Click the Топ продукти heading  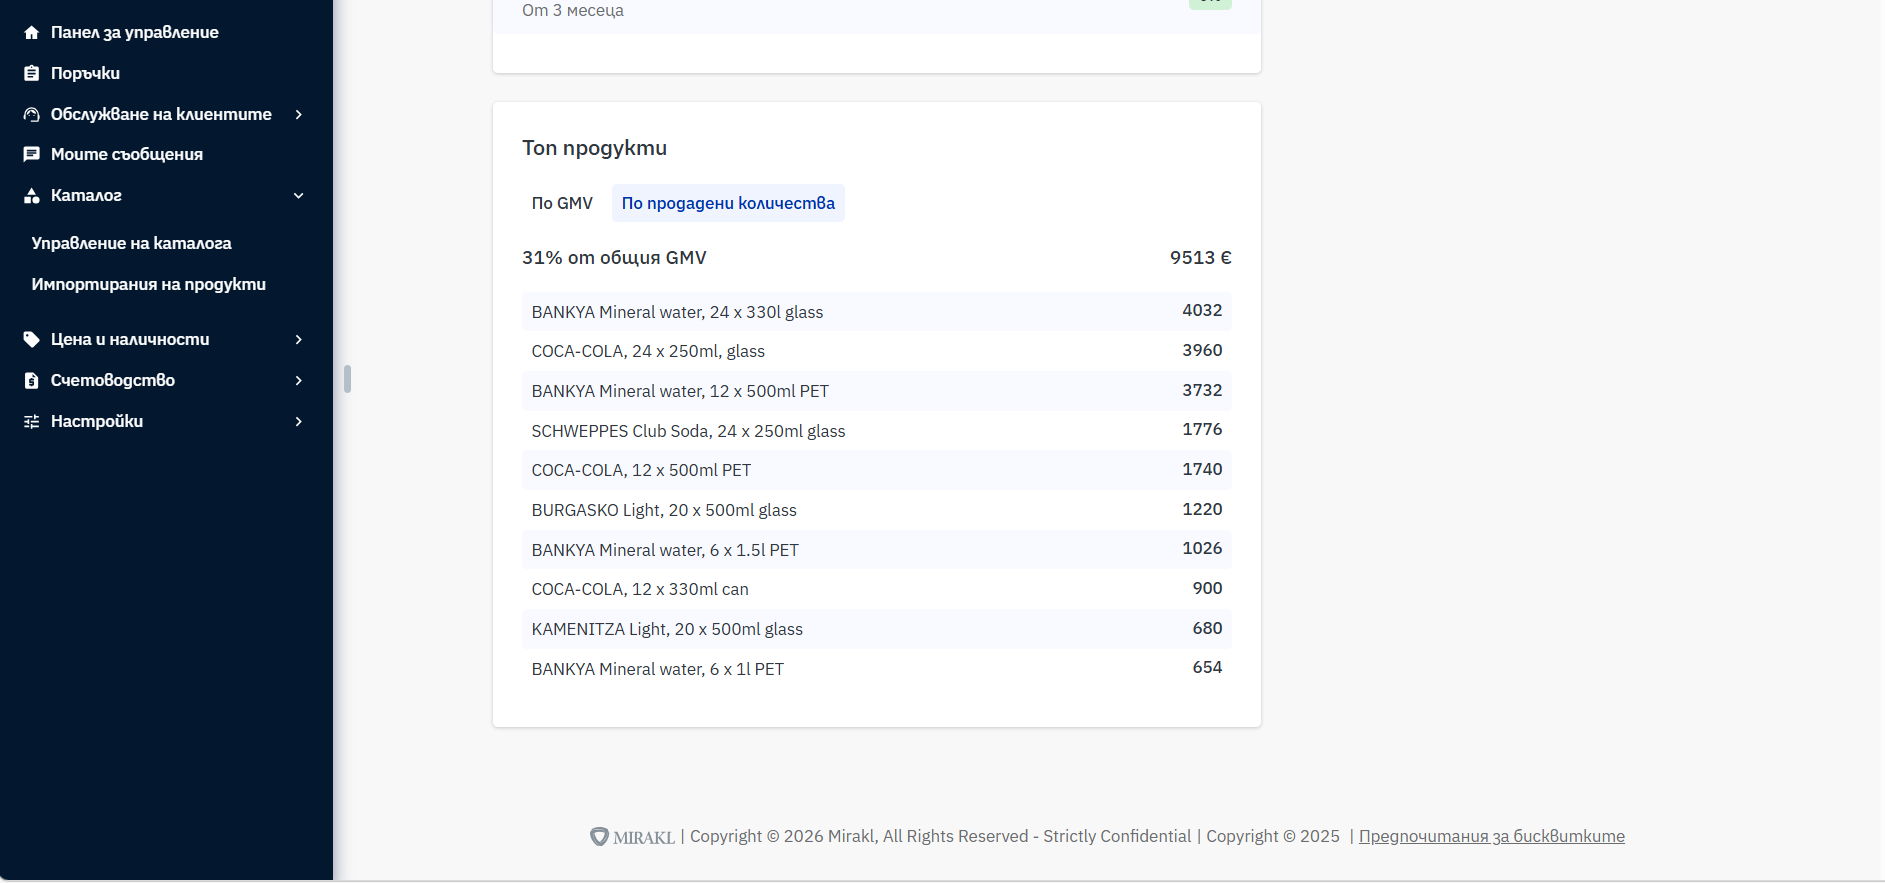[594, 148]
